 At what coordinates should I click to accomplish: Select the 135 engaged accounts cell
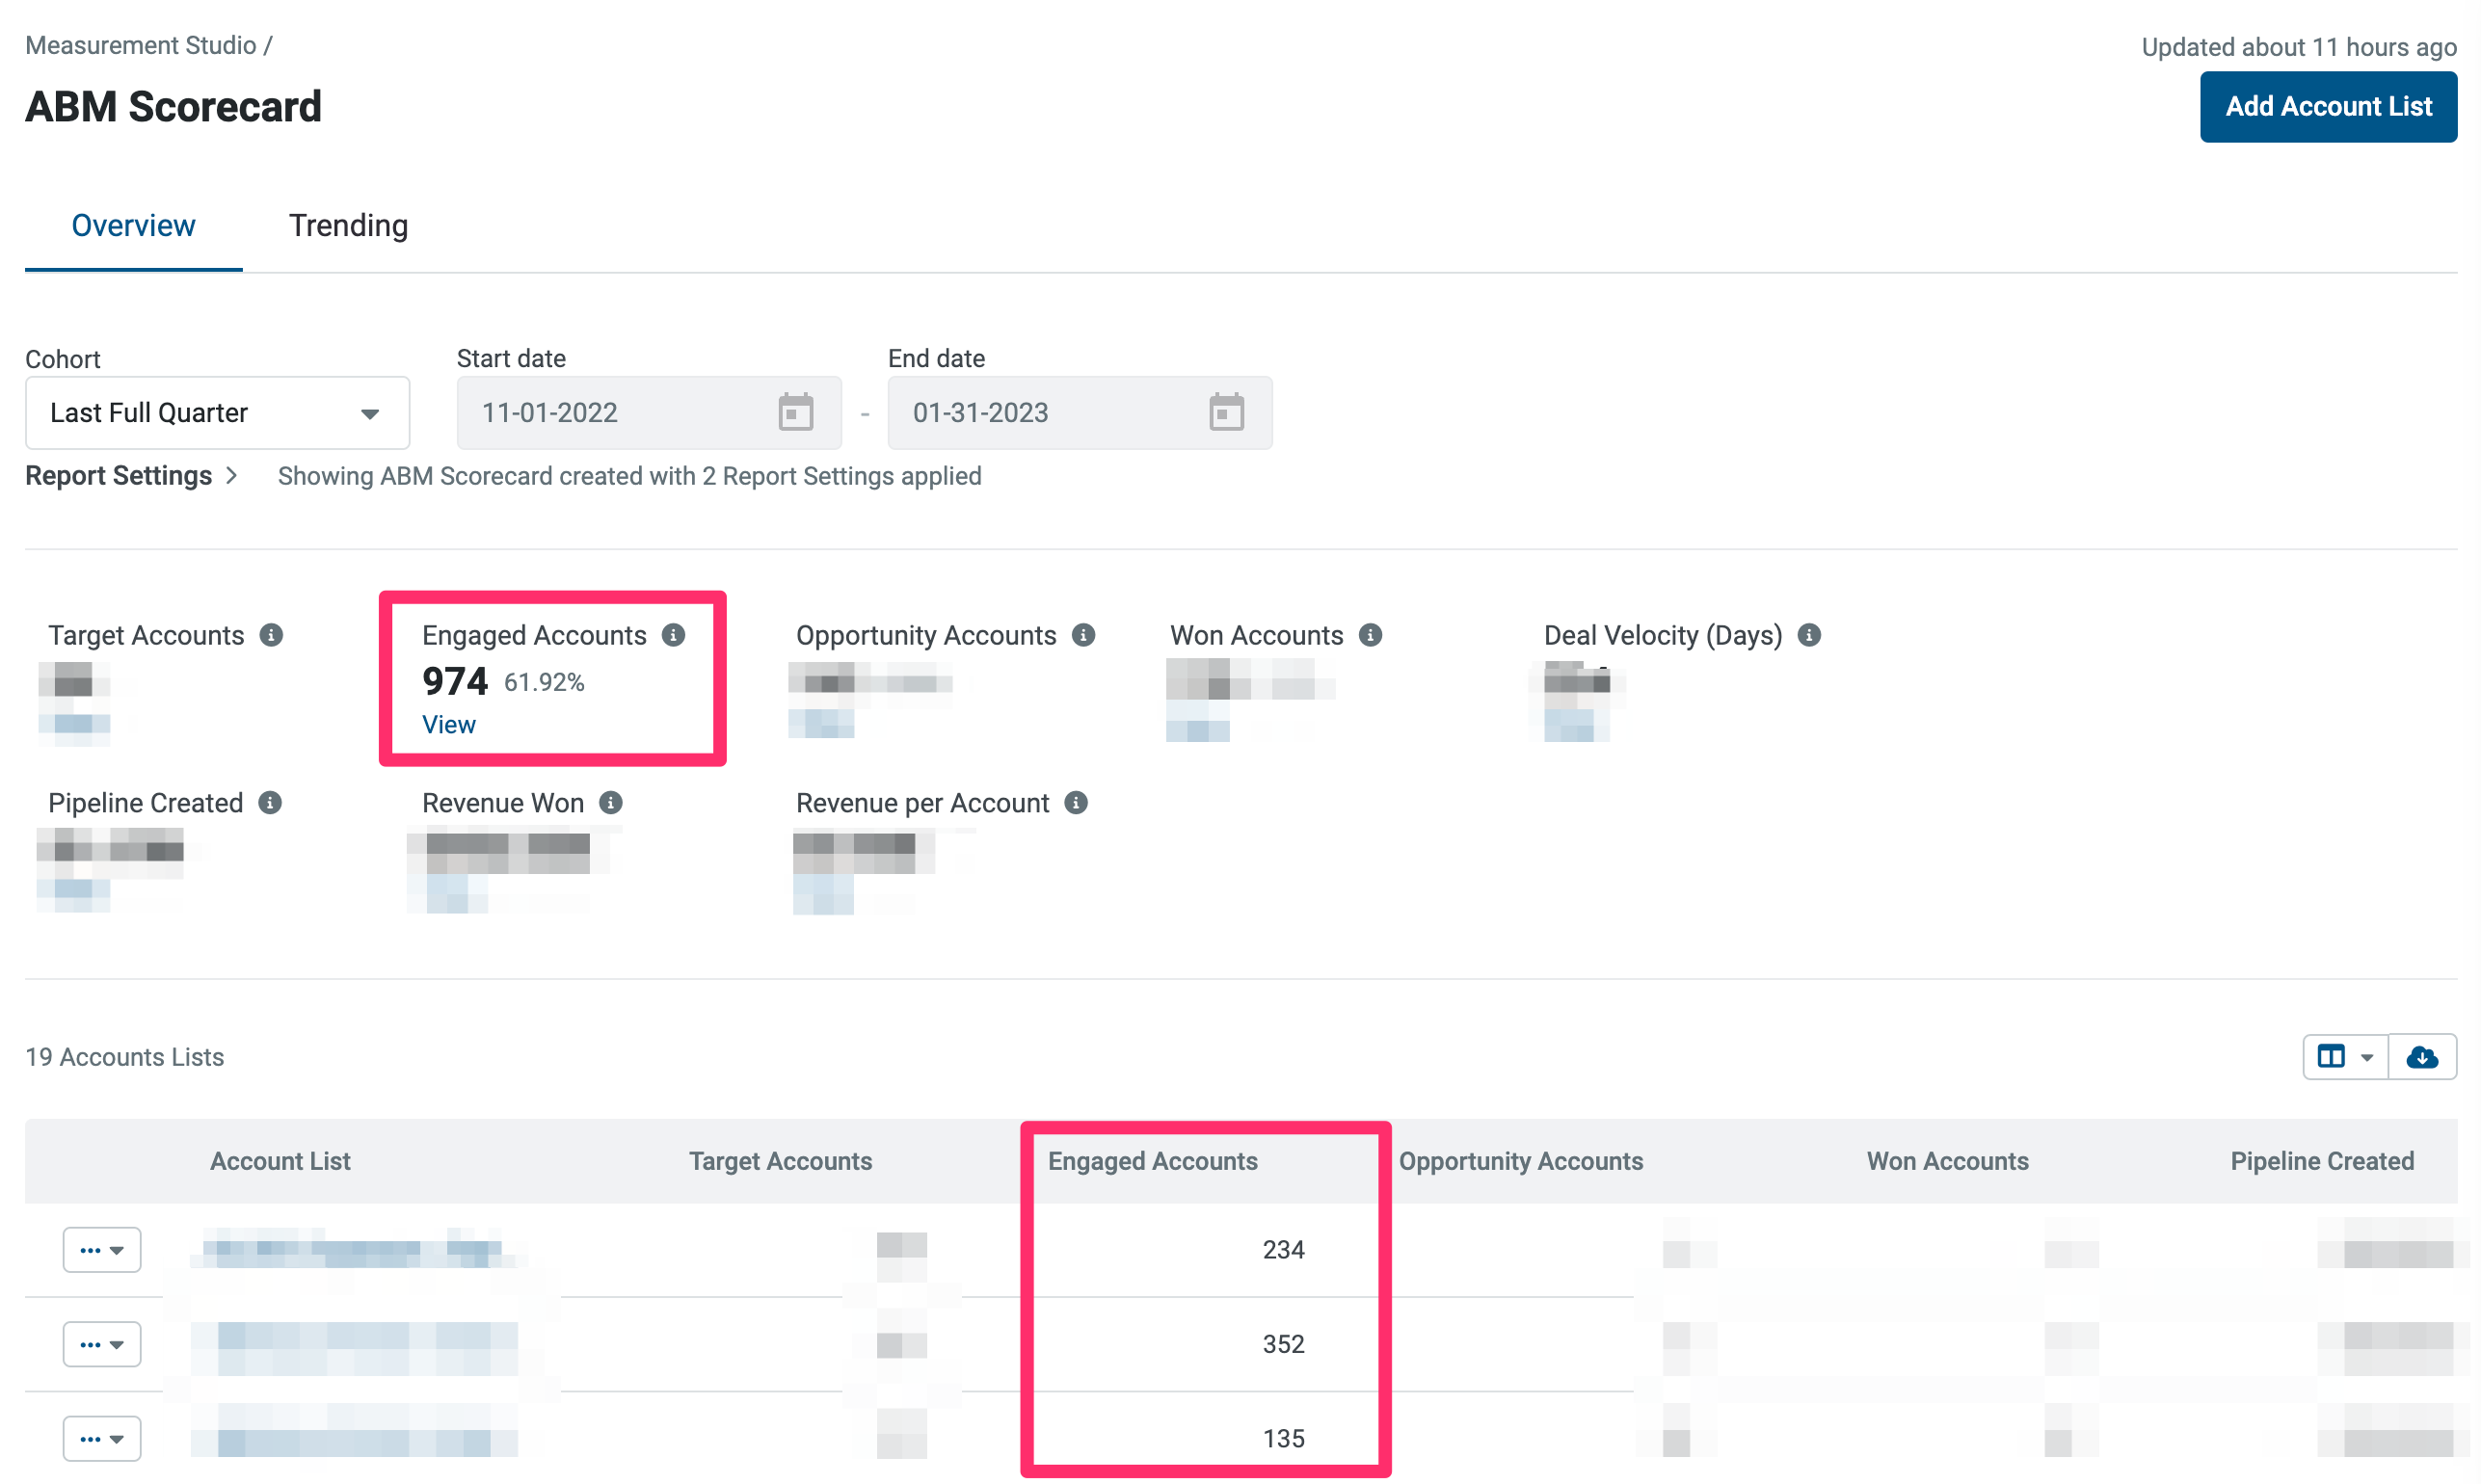tap(1284, 1439)
